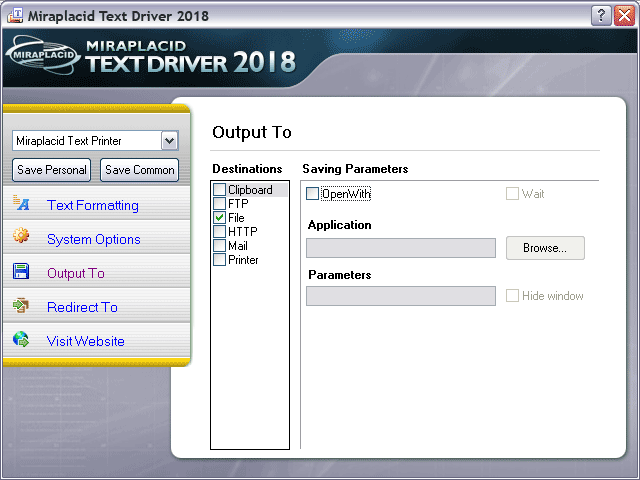Enable the Printer destination checkbox
640x480 pixels.
click(x=220, y=260)
